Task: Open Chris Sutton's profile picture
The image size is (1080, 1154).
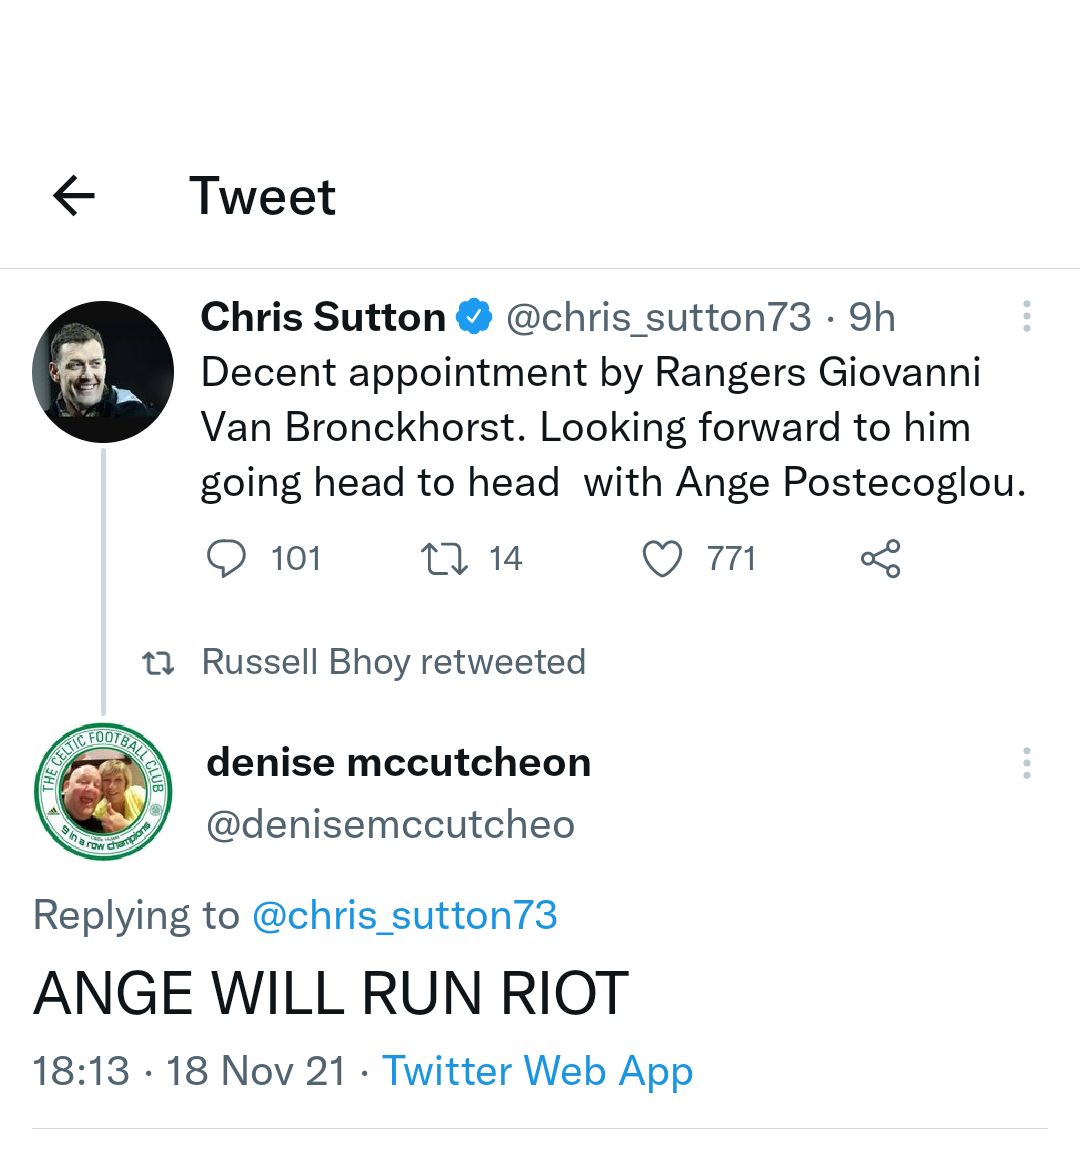Action: 103,372
